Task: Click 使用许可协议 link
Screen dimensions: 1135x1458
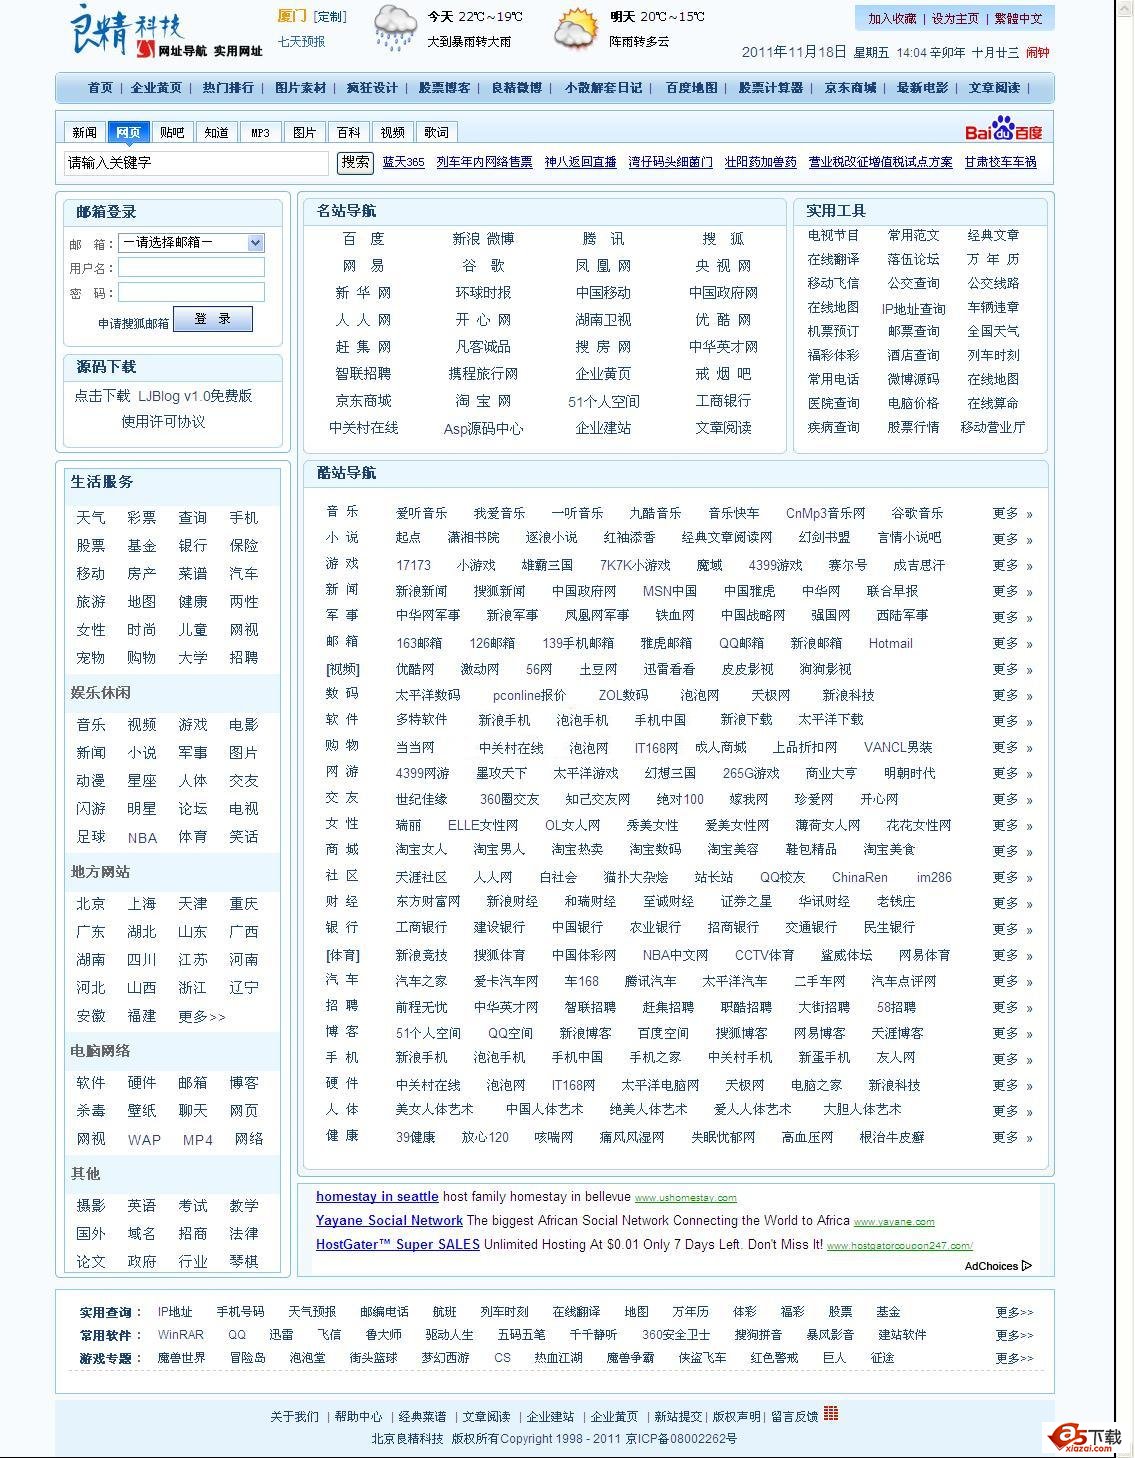Action: click(x=163, y=422)
